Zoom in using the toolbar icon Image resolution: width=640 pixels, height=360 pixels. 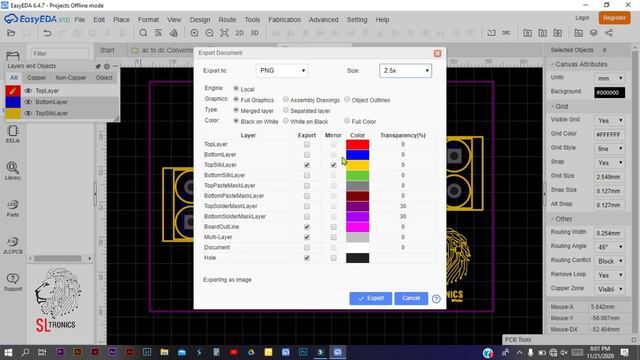pos(194,33)
